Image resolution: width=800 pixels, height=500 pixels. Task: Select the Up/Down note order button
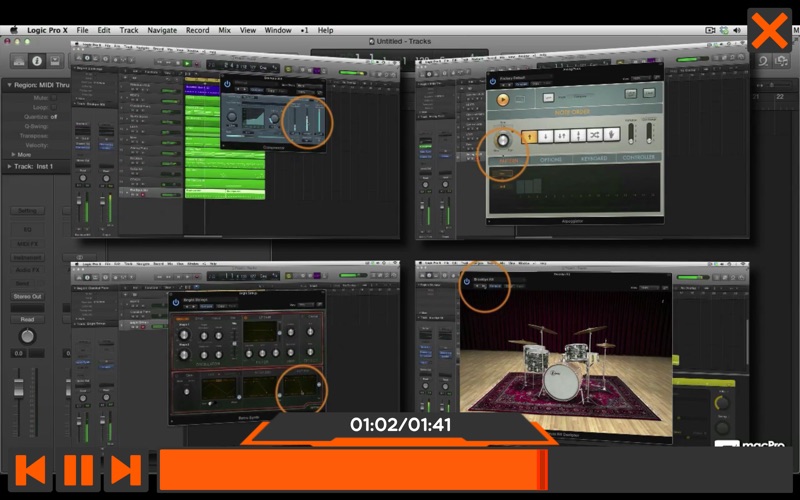[x=562, y=135]
